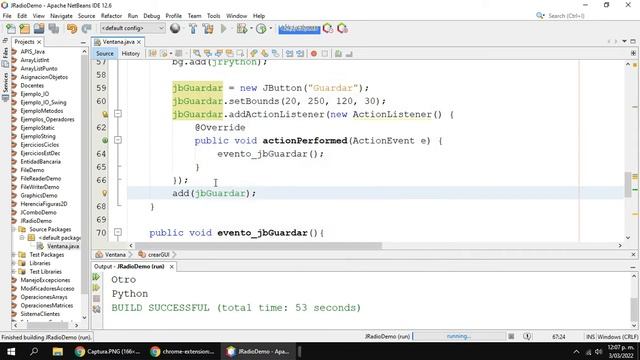Open the Window menu

pyautogui.click(x=237, y=16)
